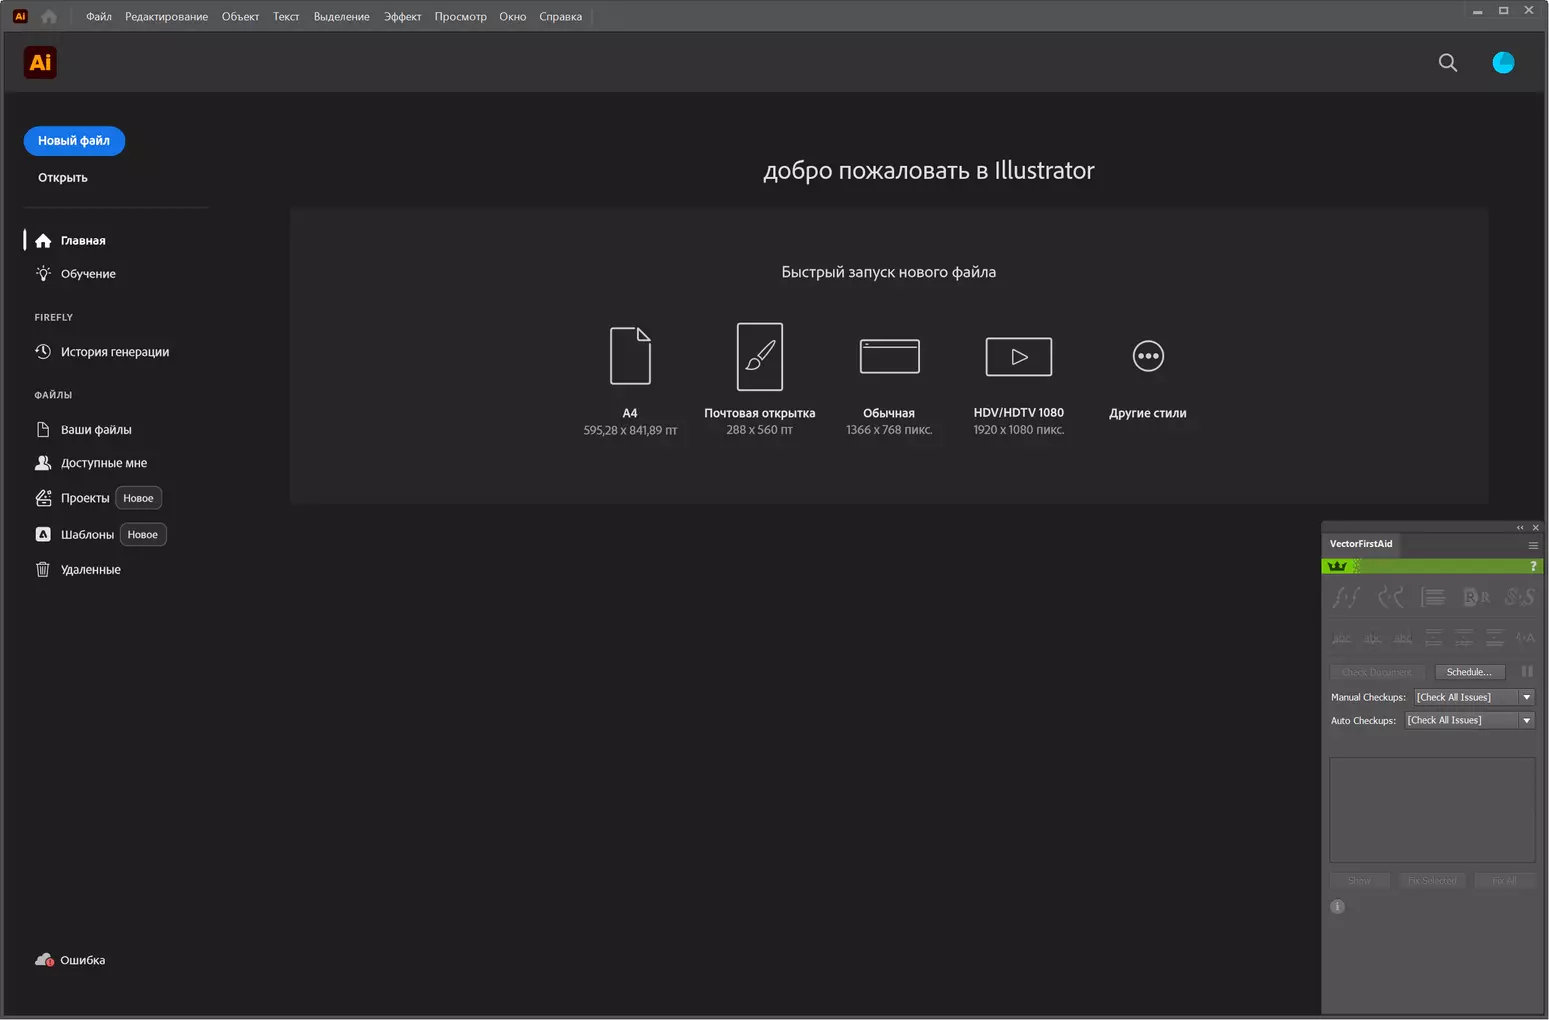Open the user account avatar

coord(1502,62)
